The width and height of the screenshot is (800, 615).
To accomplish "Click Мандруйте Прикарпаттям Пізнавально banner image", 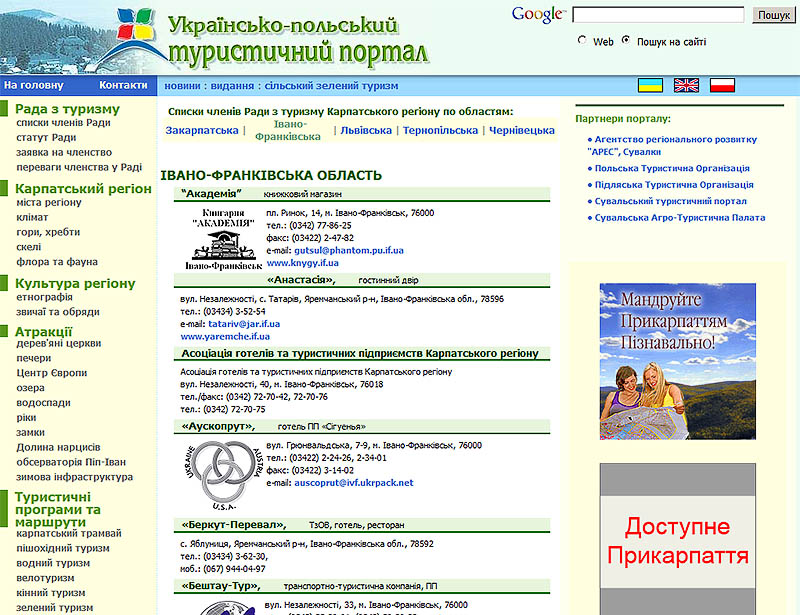I will coord(678,361).
